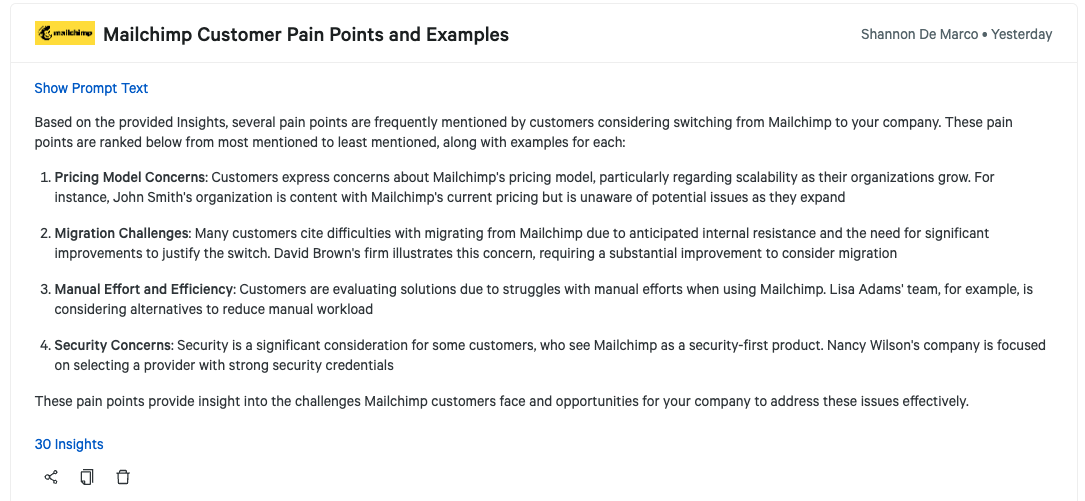Click the closing paragraph starting These pain points provide
Image resolution: width=1085 pixels, height=501 pixels.
tap(501, 401)
